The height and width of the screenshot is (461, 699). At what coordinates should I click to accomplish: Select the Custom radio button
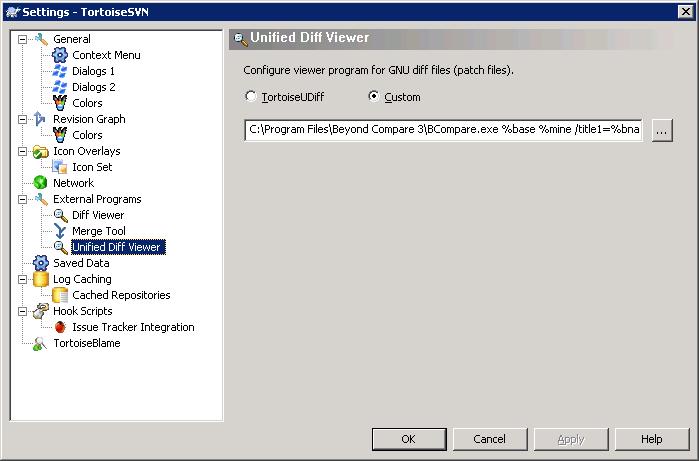(x=374, y=96)
